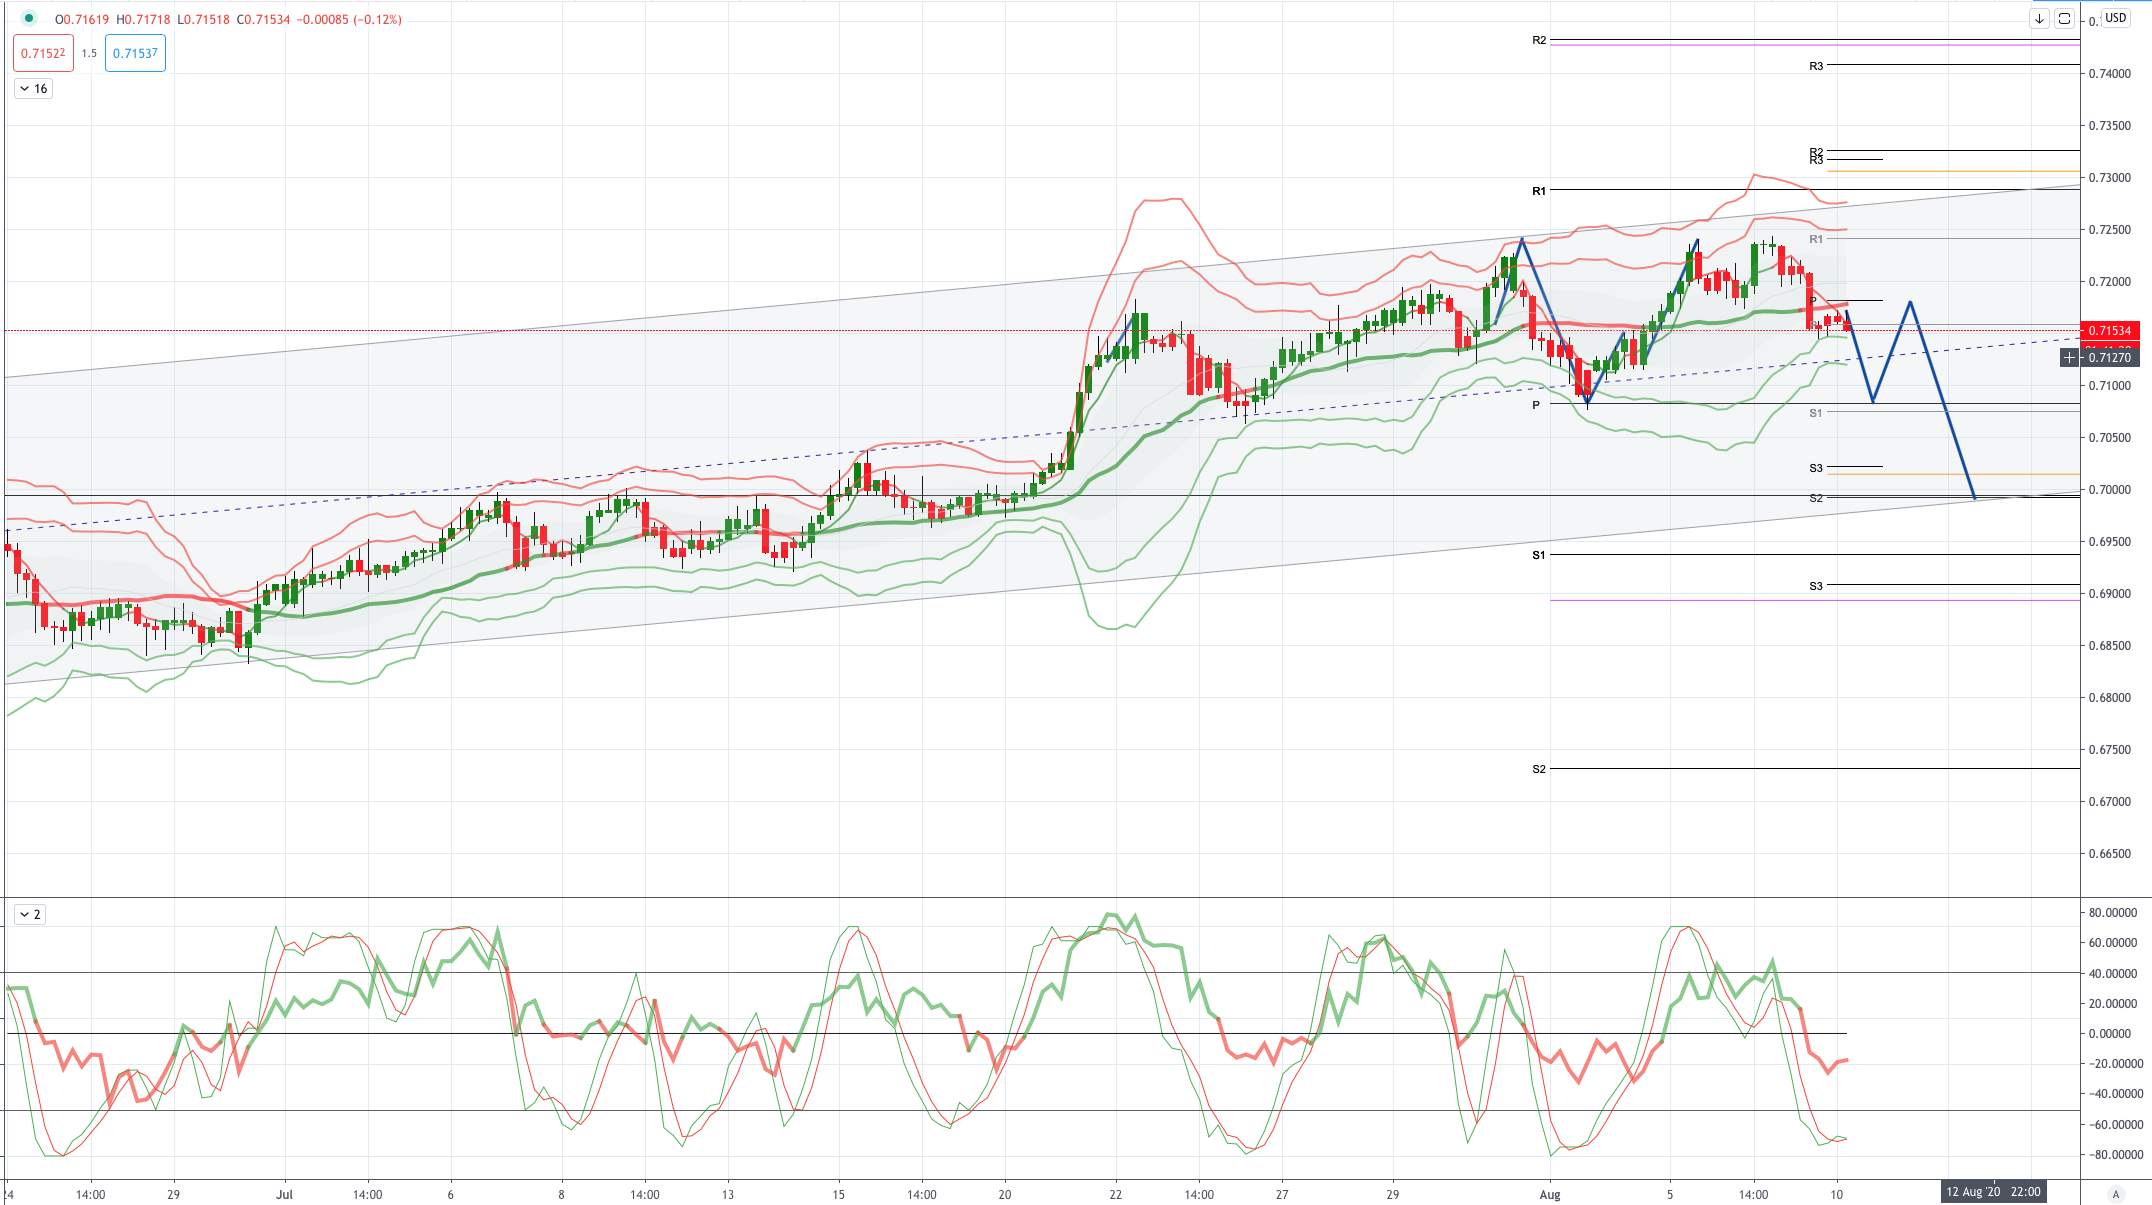Click the 0.74000 price axis label

point(2109,74)
